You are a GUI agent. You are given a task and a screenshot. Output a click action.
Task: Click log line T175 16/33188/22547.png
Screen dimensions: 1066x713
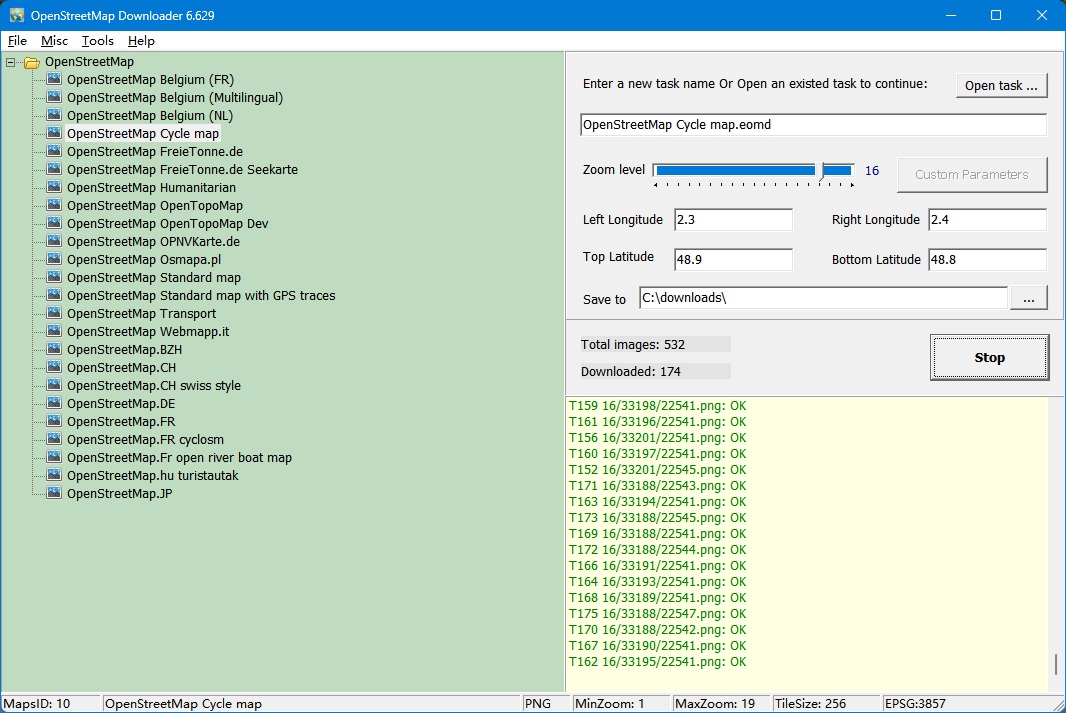(657, 614)
